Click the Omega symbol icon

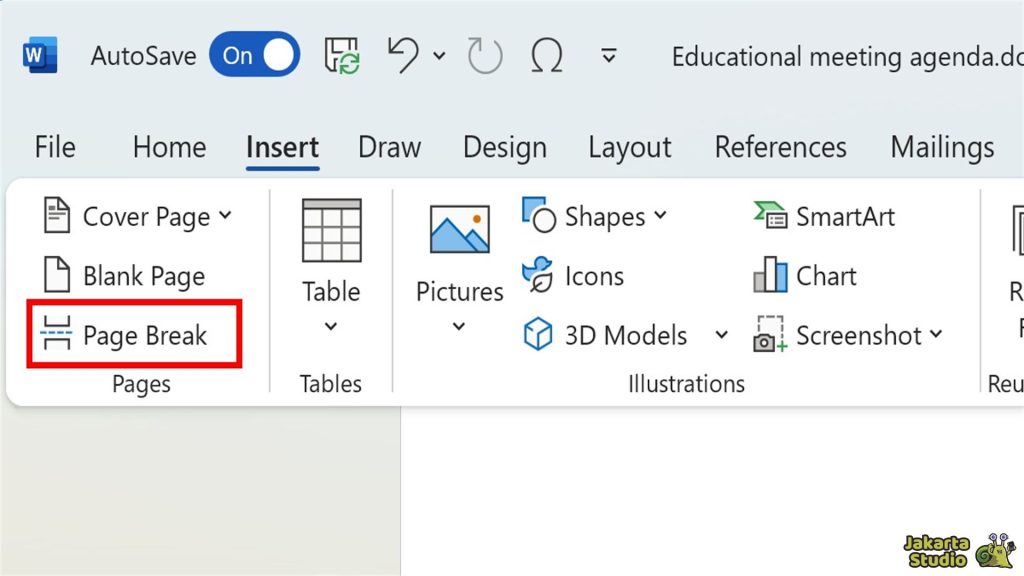[x=546, y=56]
